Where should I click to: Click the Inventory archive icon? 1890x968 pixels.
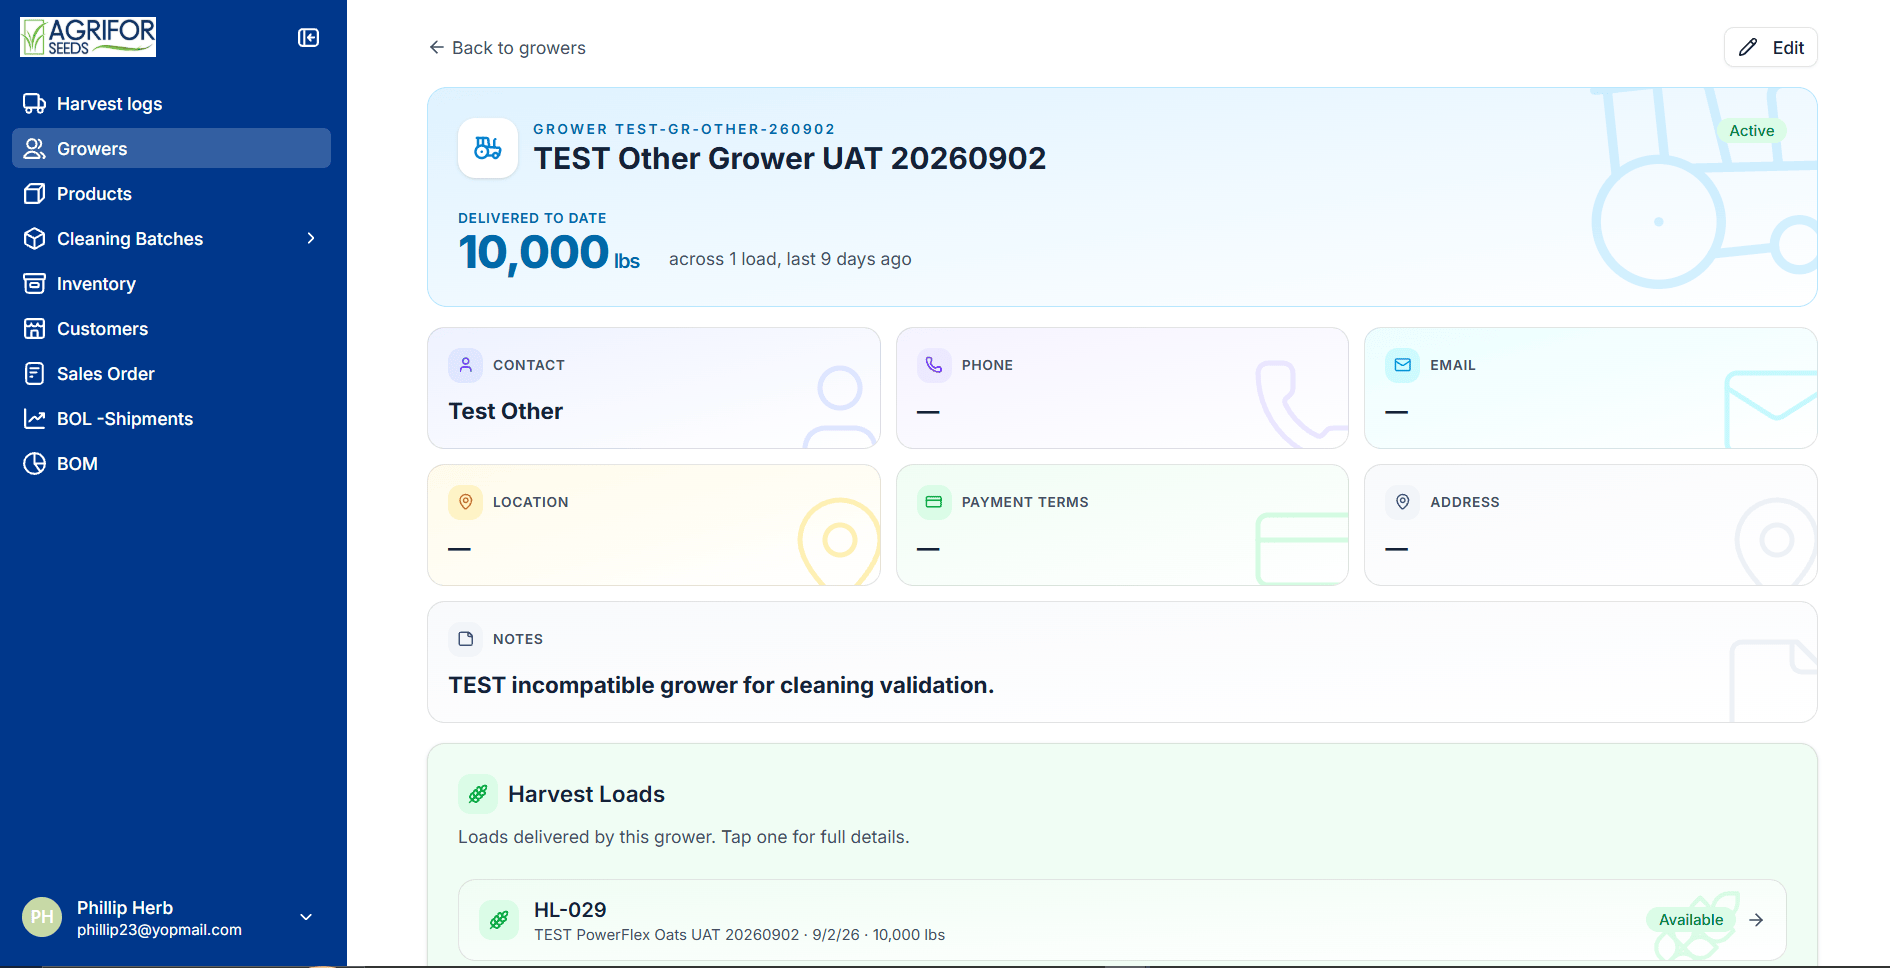(35, 284)
